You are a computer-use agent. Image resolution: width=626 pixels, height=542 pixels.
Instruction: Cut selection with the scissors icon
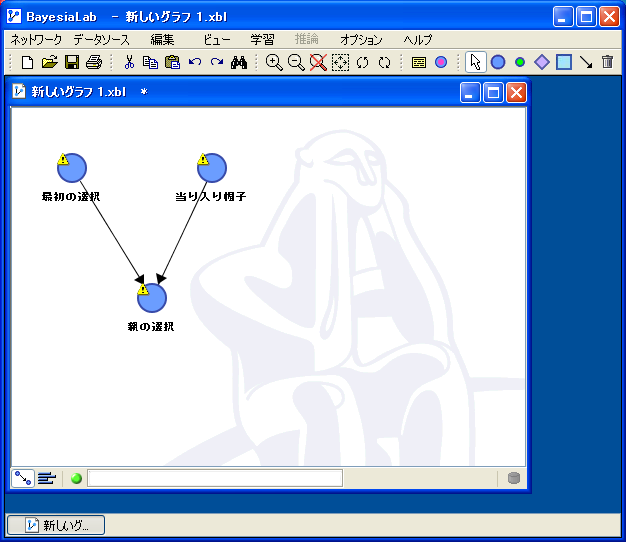[129, 62]
